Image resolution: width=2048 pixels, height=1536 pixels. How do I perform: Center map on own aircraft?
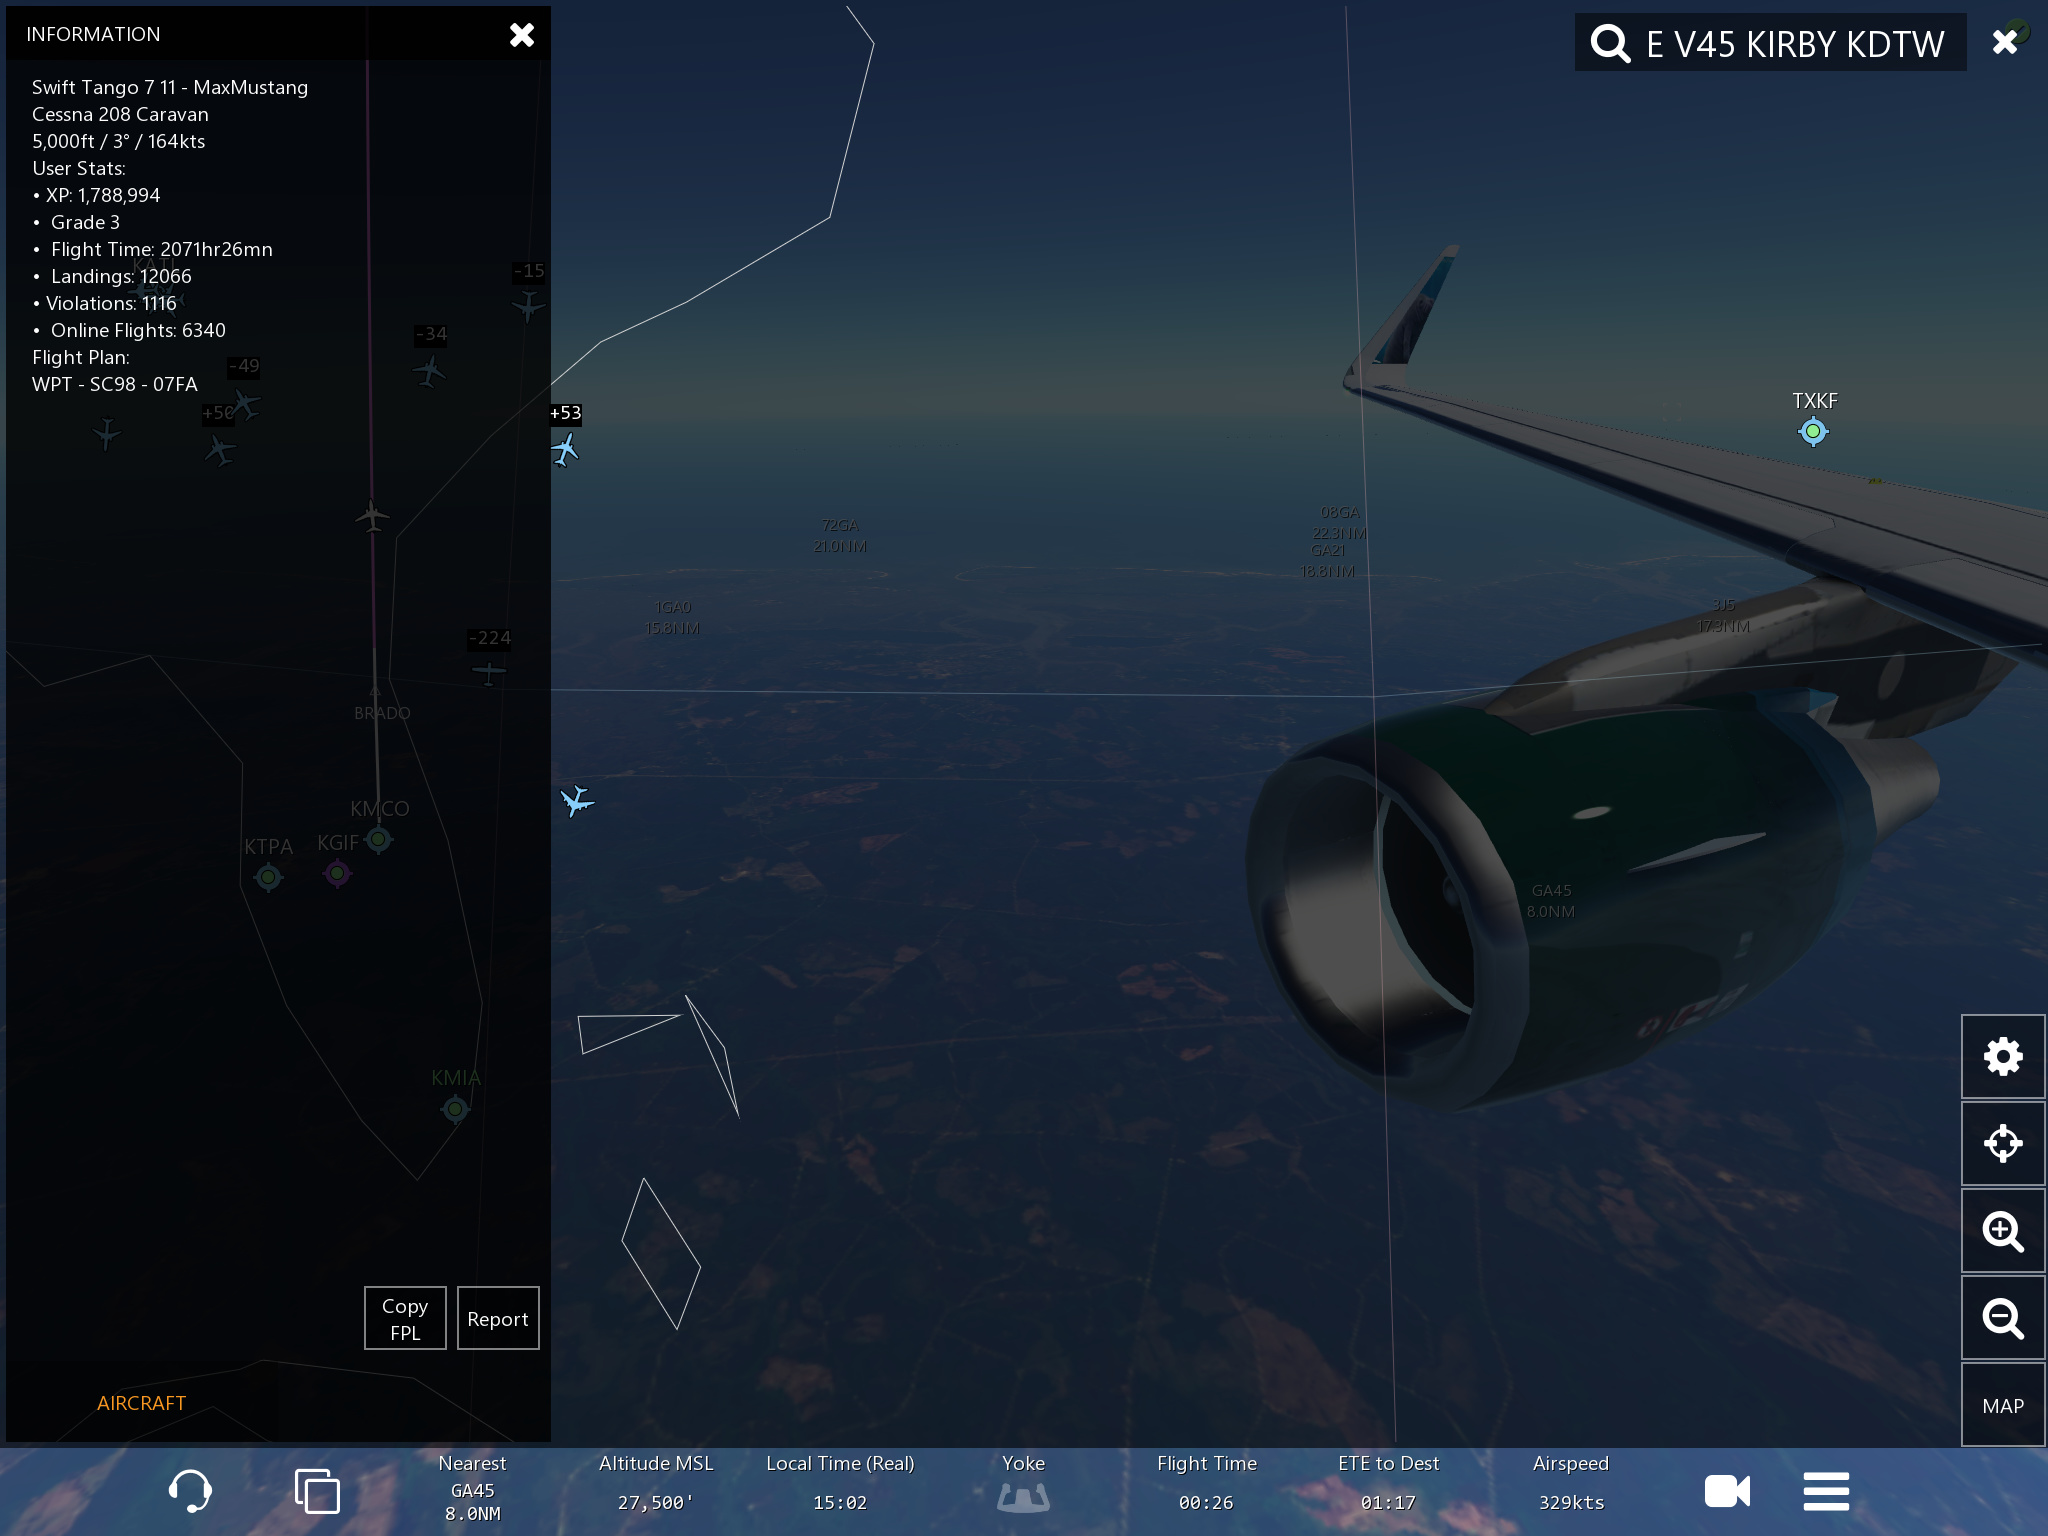pyautogui.click(x=2002, y=1143)
